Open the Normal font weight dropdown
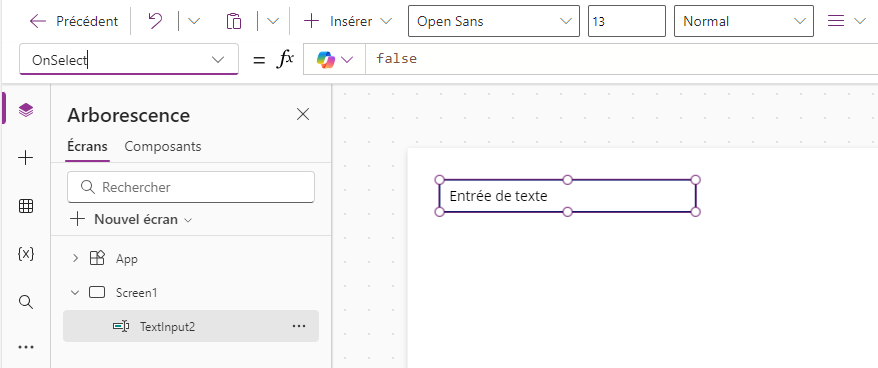878x368 pixels. [744, 21]
